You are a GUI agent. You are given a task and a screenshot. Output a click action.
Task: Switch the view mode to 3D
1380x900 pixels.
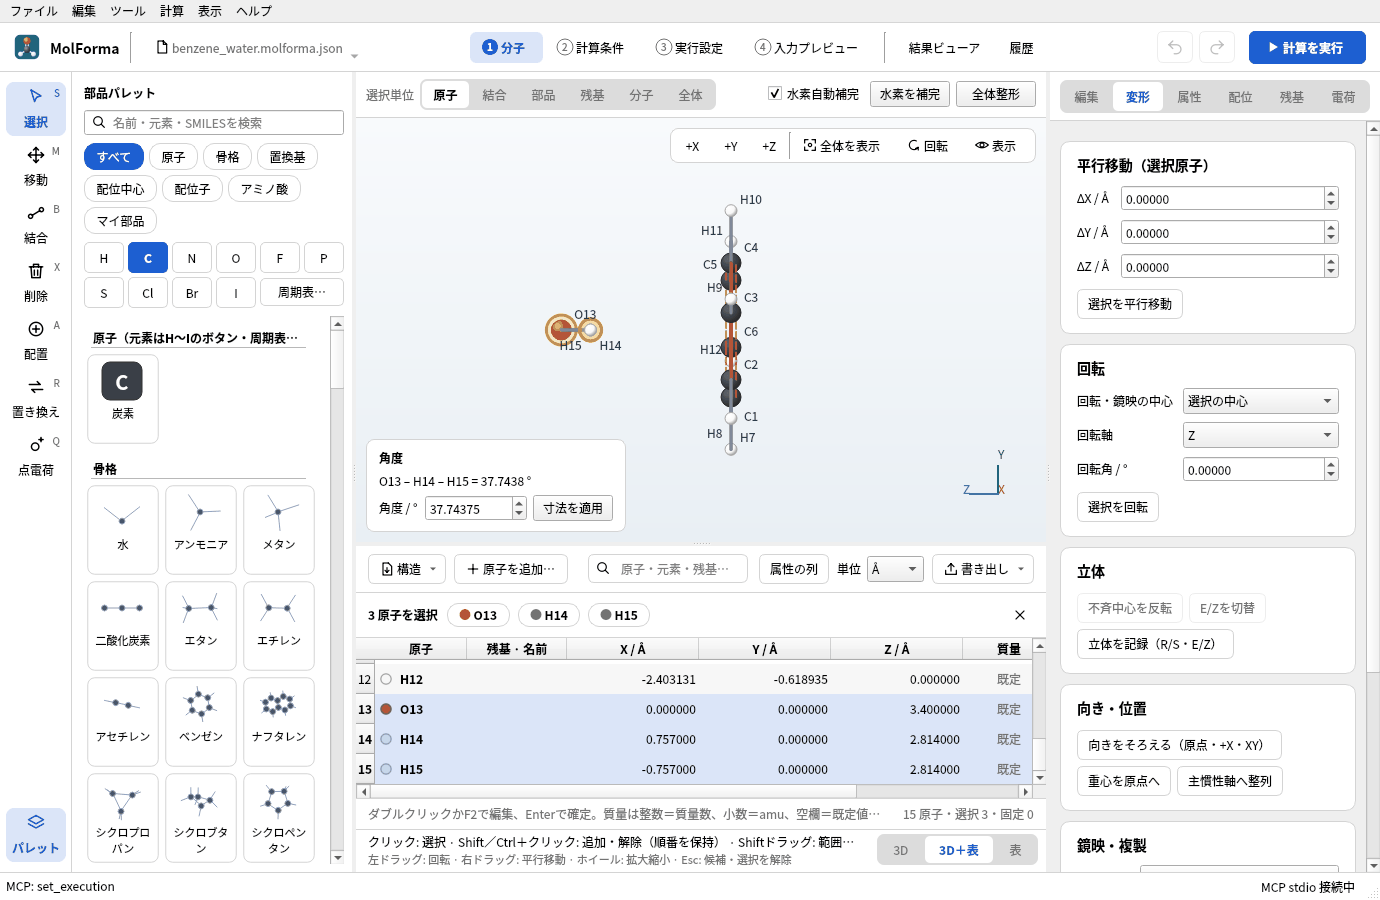click(x=901, y=850)
